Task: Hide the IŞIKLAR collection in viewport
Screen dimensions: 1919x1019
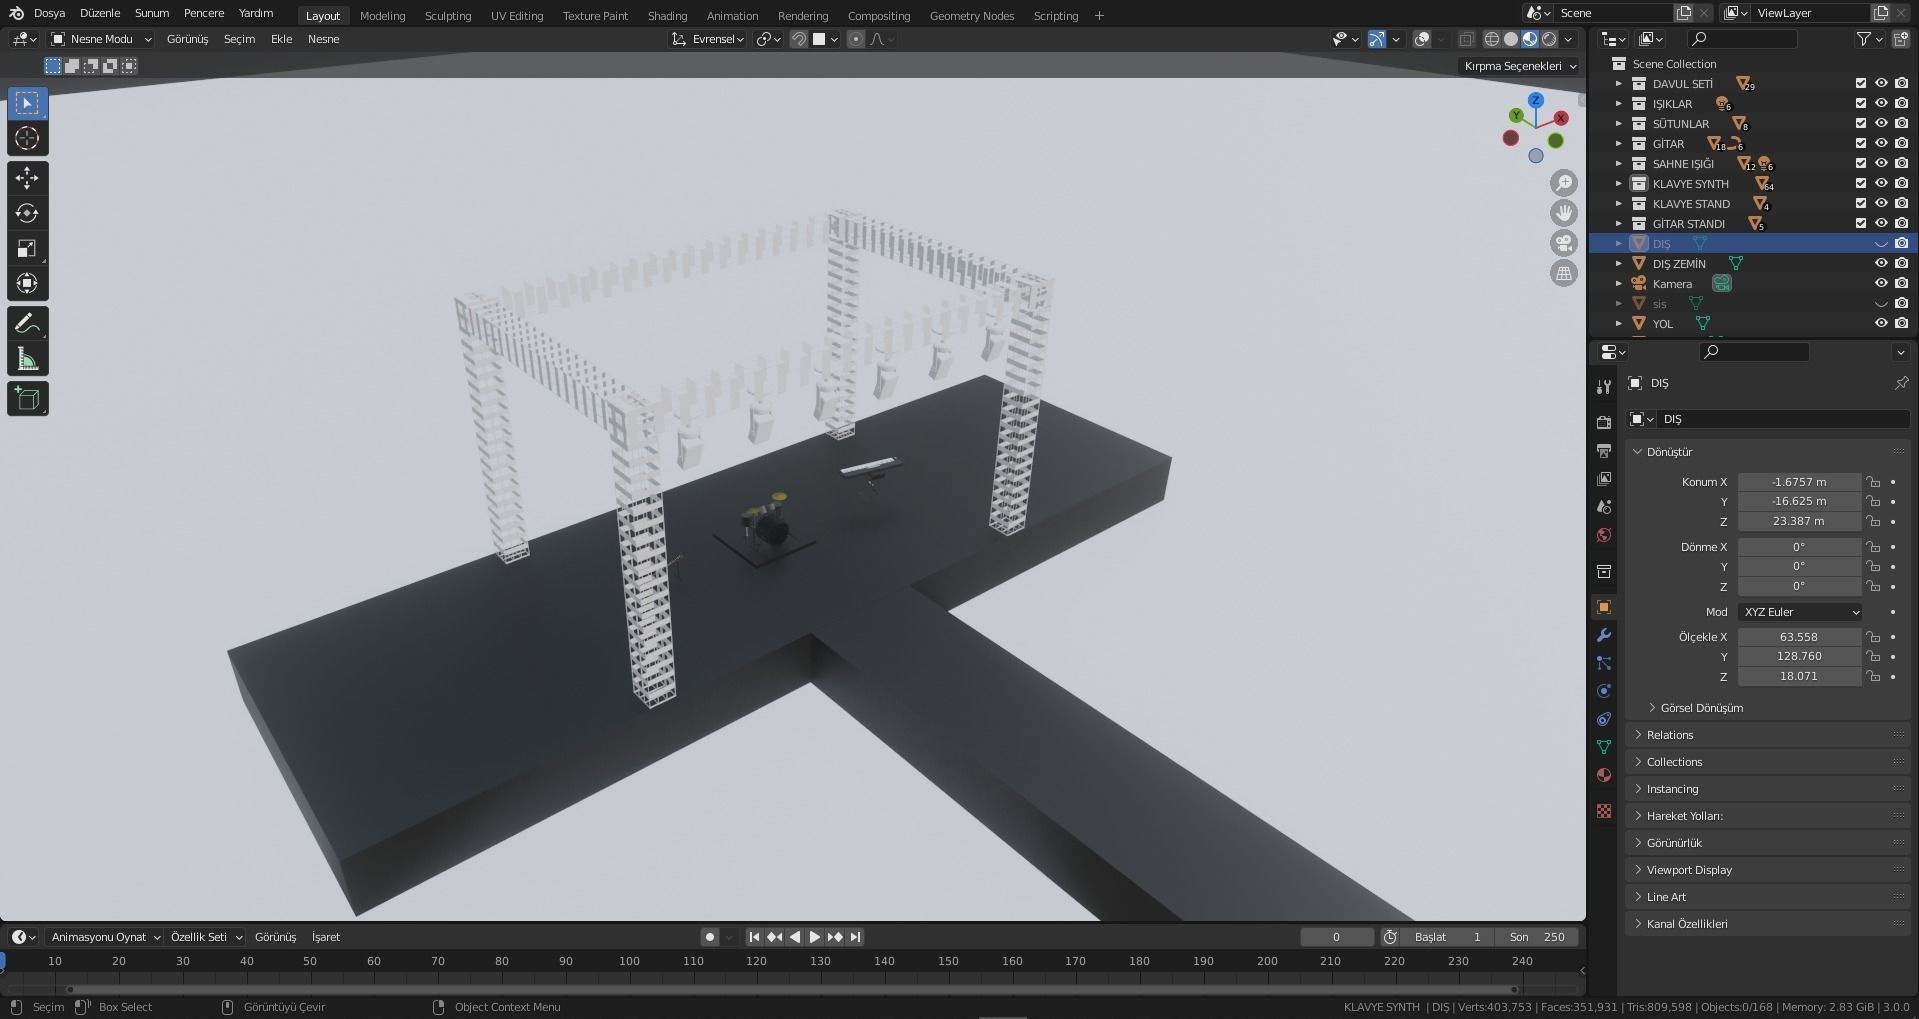Action: (1881, 104)
